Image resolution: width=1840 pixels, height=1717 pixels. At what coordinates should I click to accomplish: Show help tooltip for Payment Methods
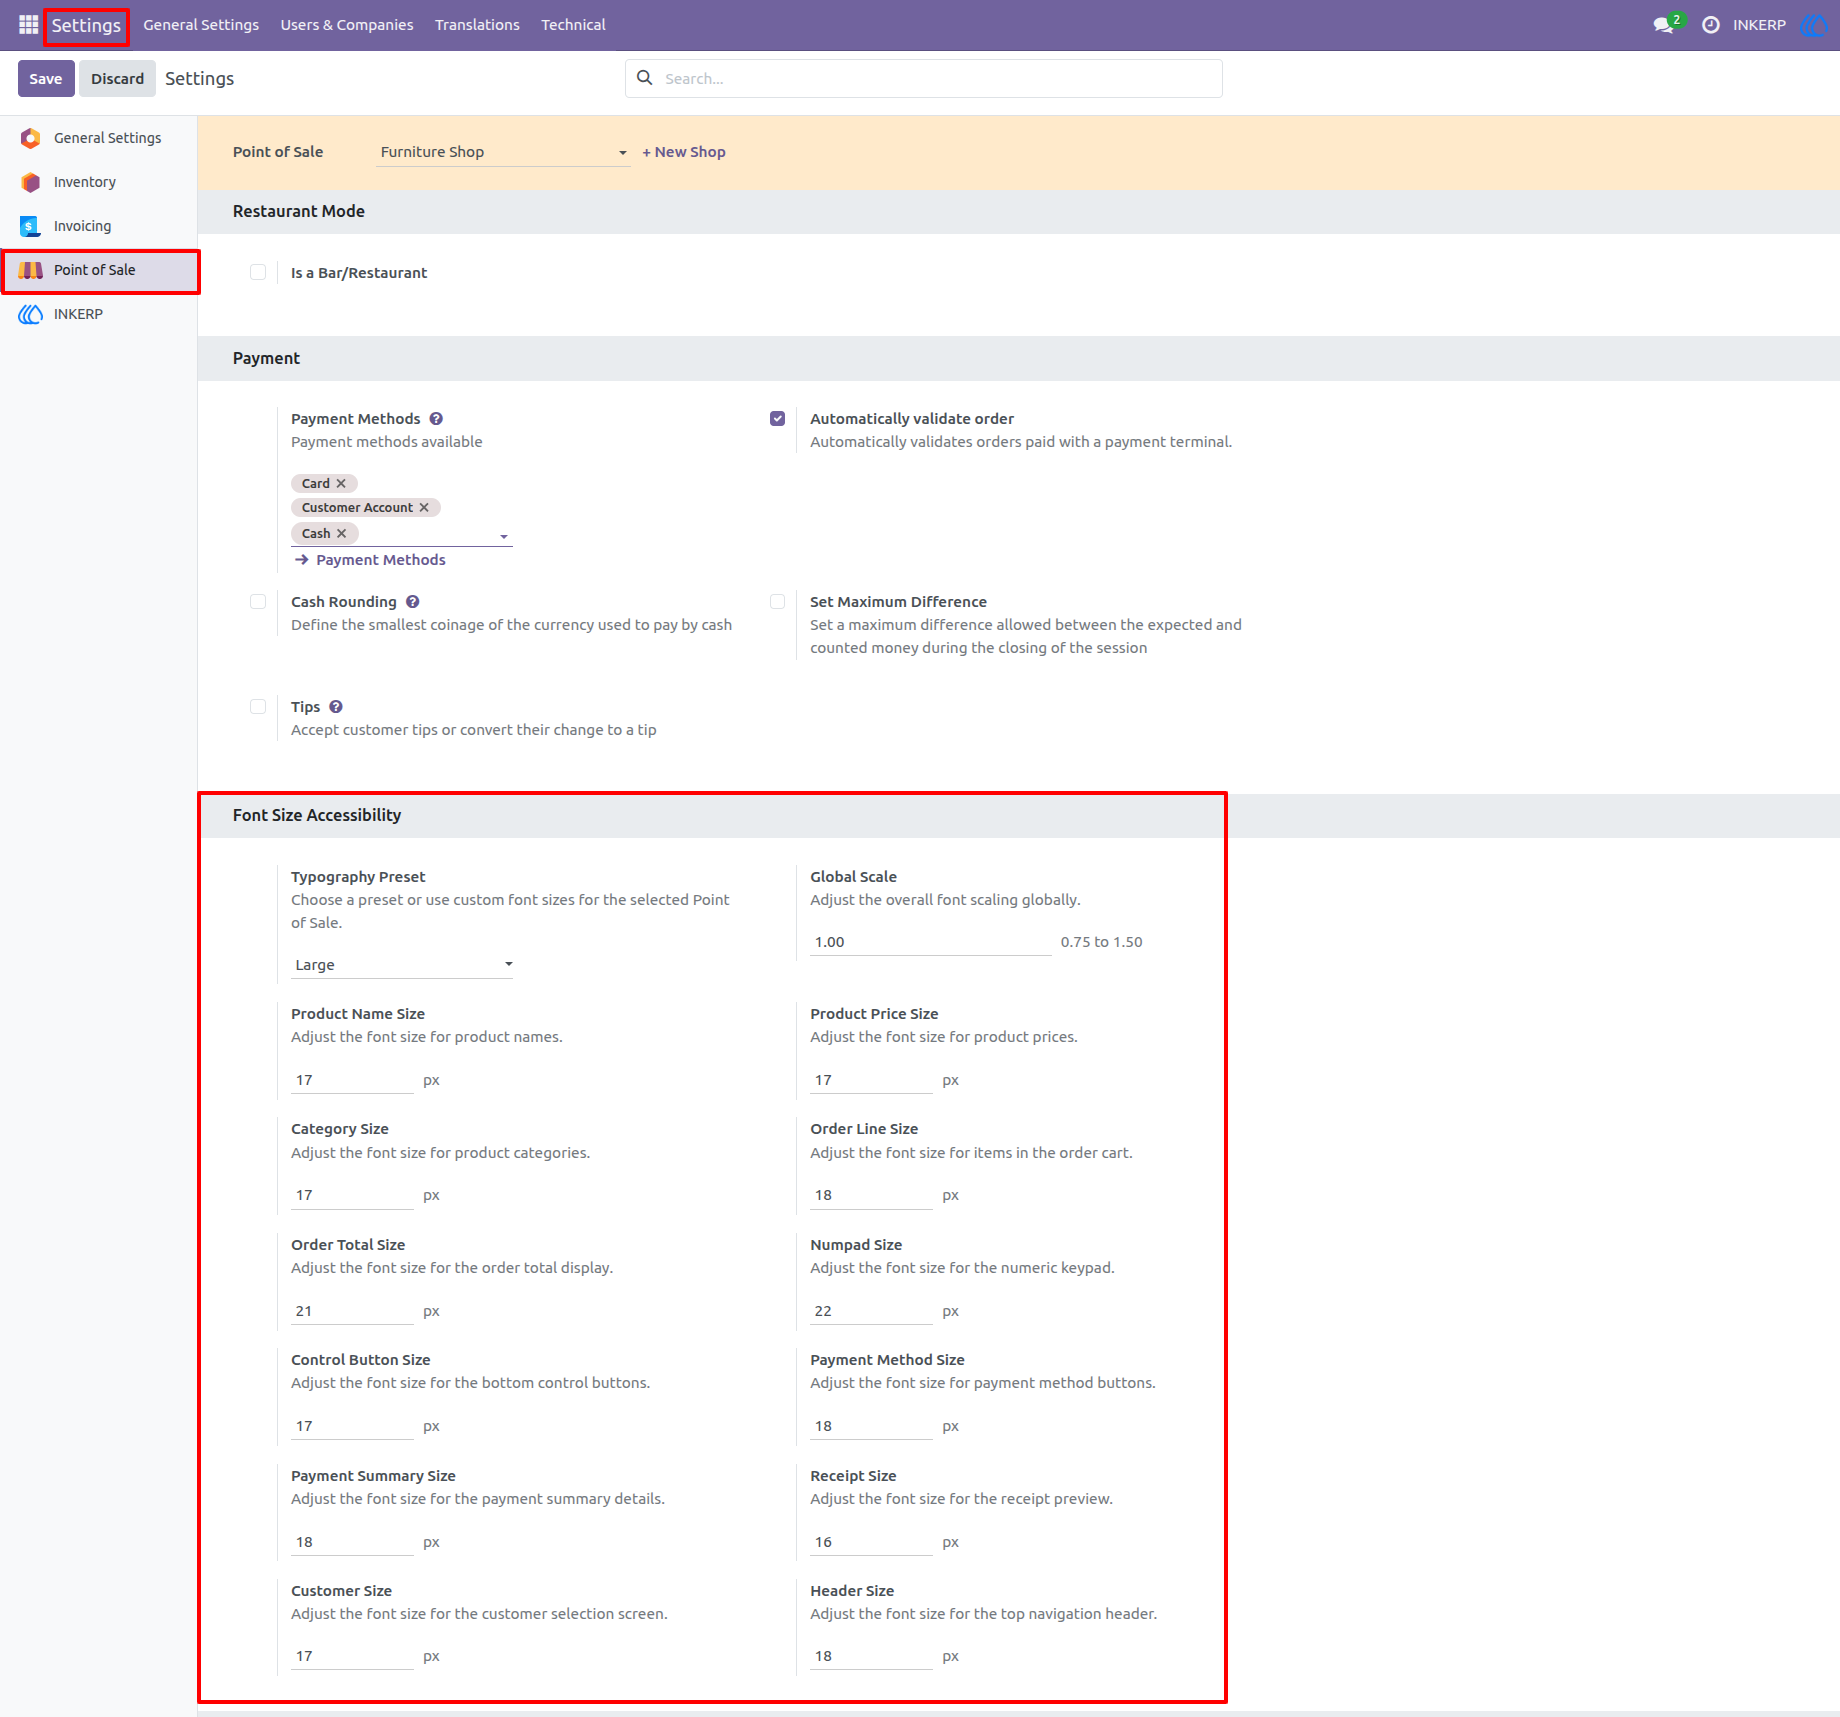click(x=436, y=419)
